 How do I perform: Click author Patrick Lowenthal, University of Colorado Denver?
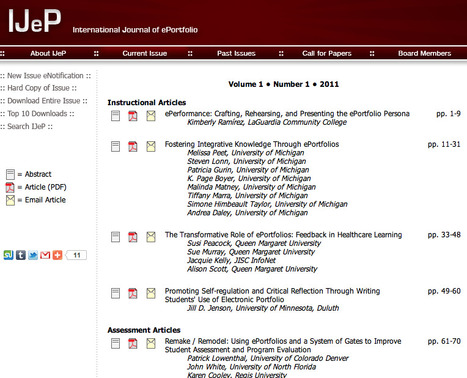tap(267, 358)
